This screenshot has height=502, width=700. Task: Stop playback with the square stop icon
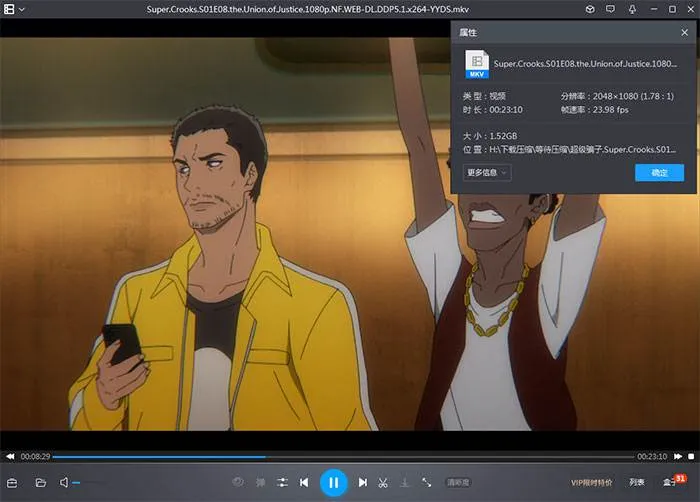tap(691, 456)
